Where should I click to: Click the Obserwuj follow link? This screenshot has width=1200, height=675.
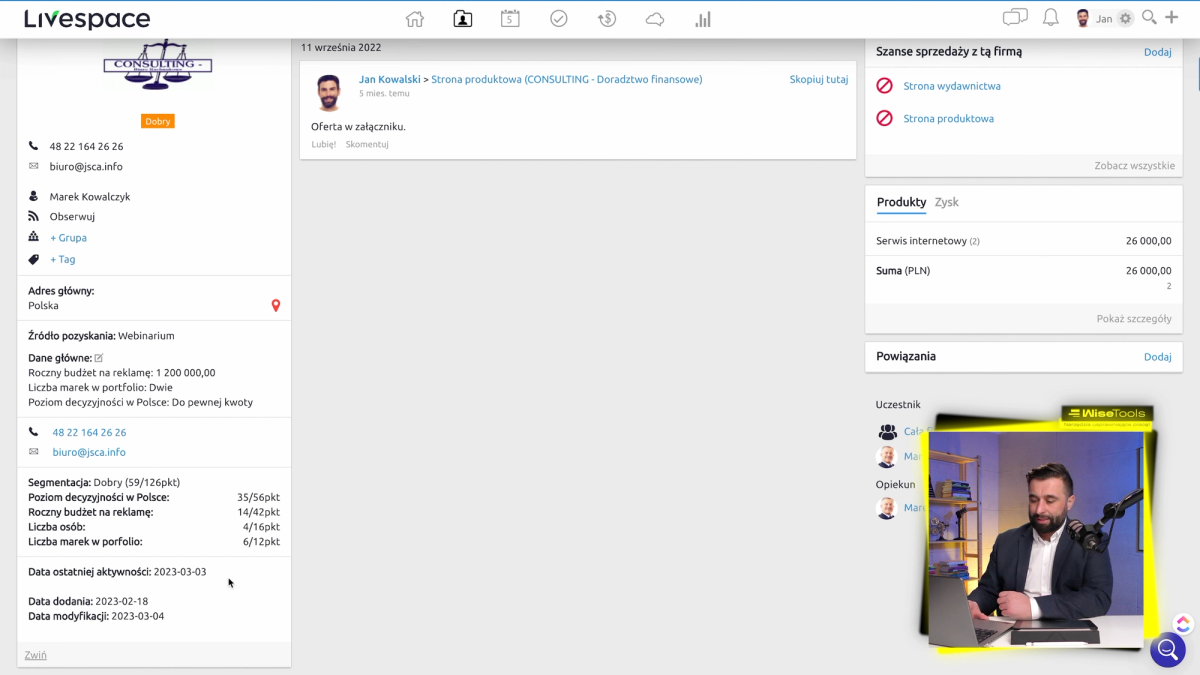pos(72,216)
